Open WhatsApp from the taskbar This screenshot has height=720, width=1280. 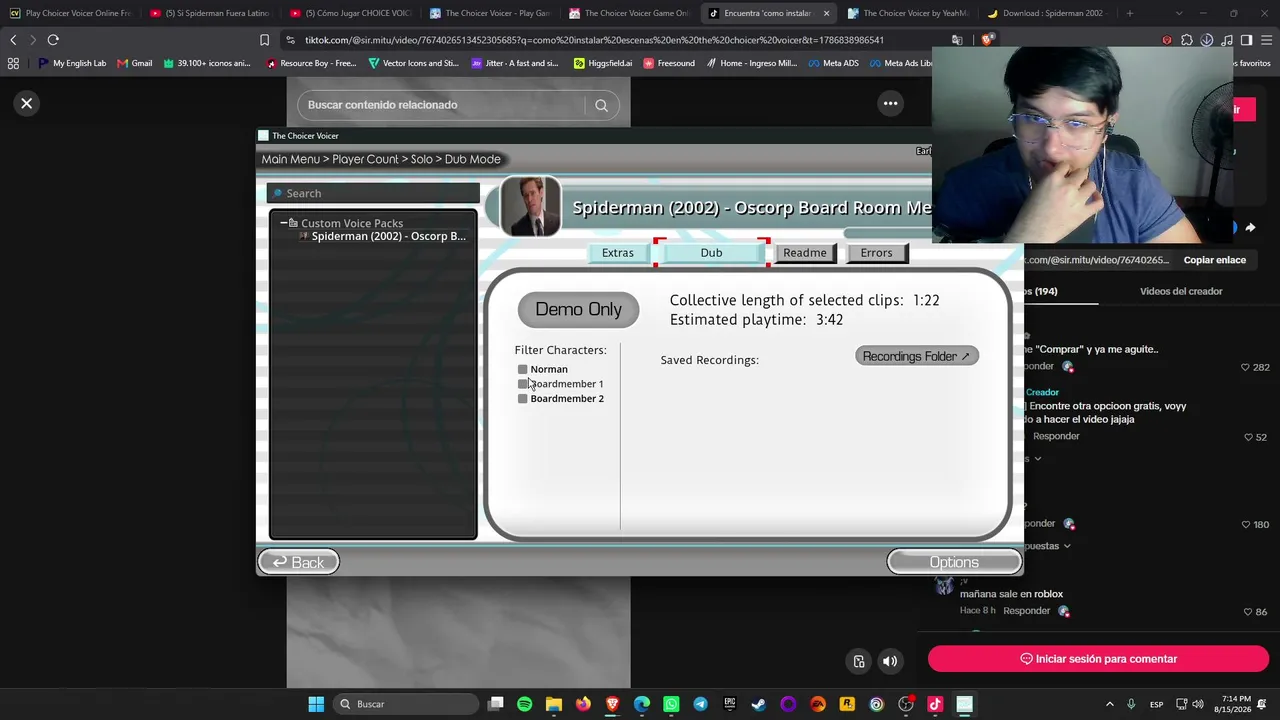coord(671,704)
